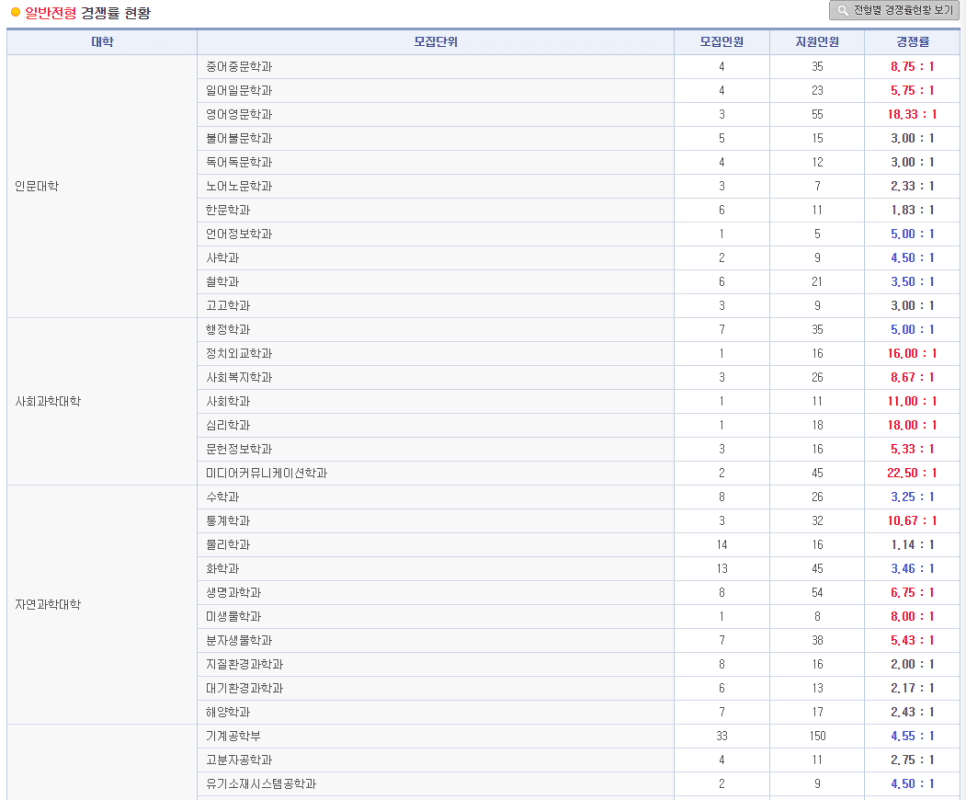
Task: Click the 한문학과 row name
Action: (228, 210)
